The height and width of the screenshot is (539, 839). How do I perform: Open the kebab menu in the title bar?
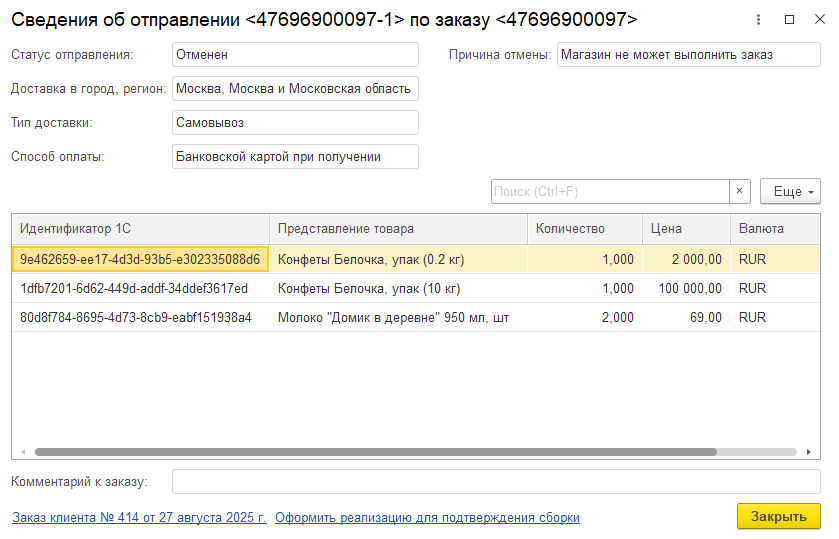[x=760, y=20]
